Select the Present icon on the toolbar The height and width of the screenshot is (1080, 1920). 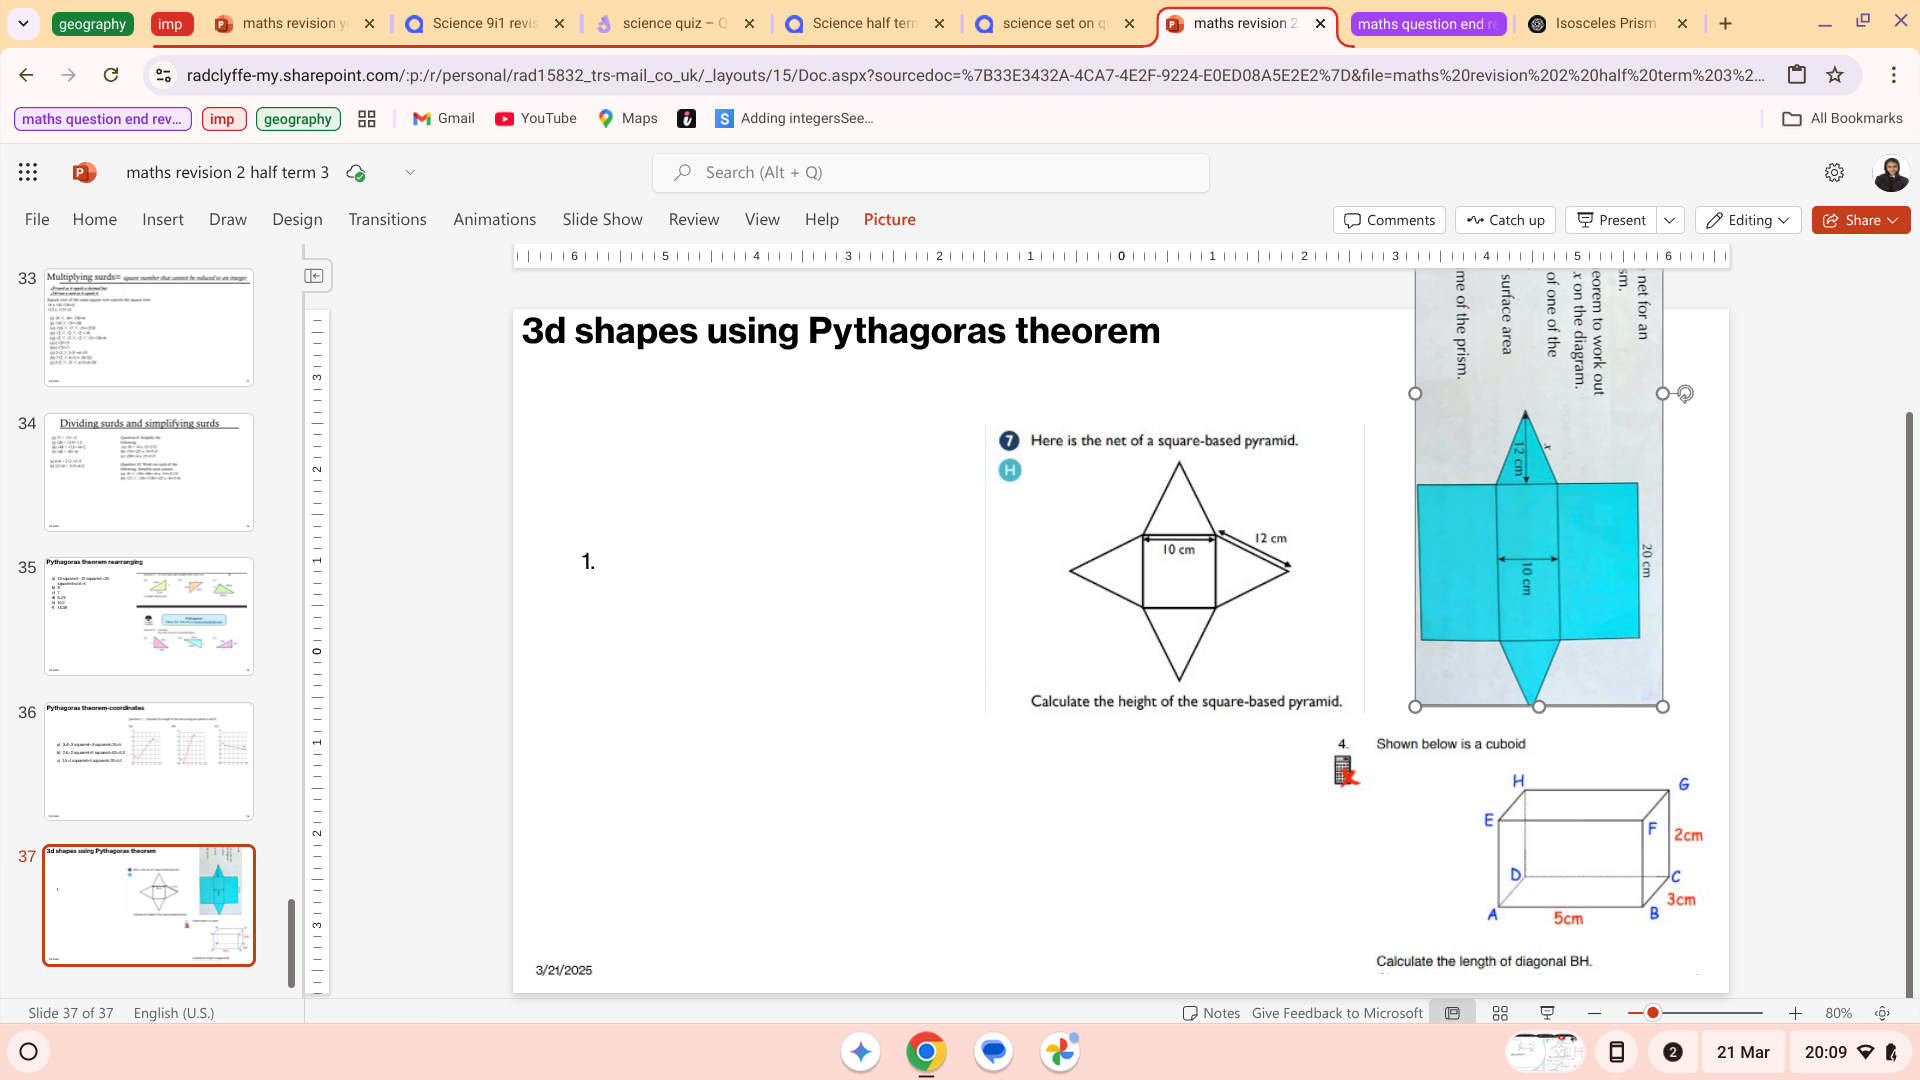point(1610,220)
